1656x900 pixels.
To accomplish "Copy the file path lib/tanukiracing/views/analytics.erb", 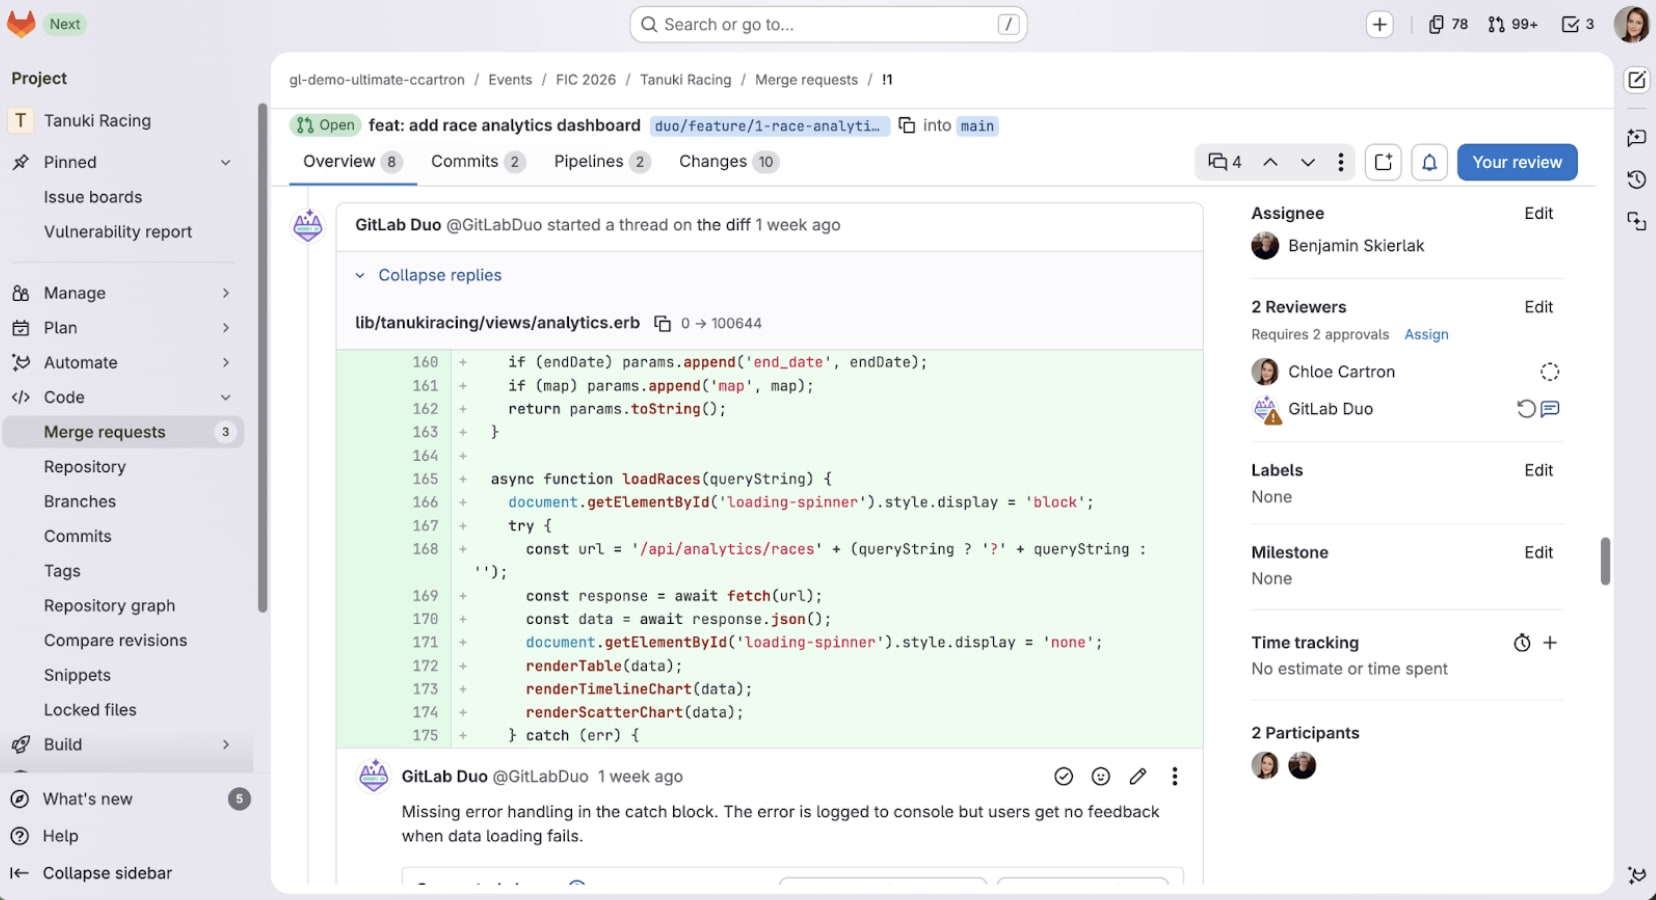I will point(663,323).
